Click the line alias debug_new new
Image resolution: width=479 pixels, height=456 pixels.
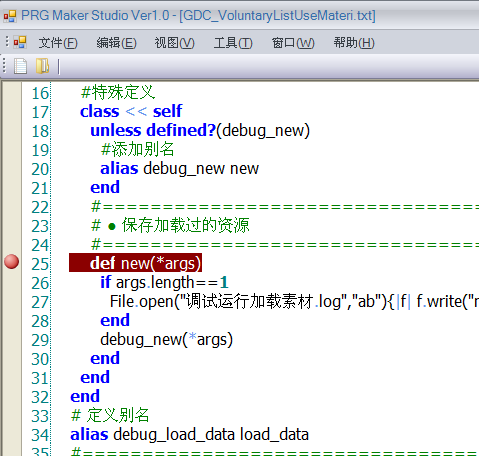[x=179, y=169]
